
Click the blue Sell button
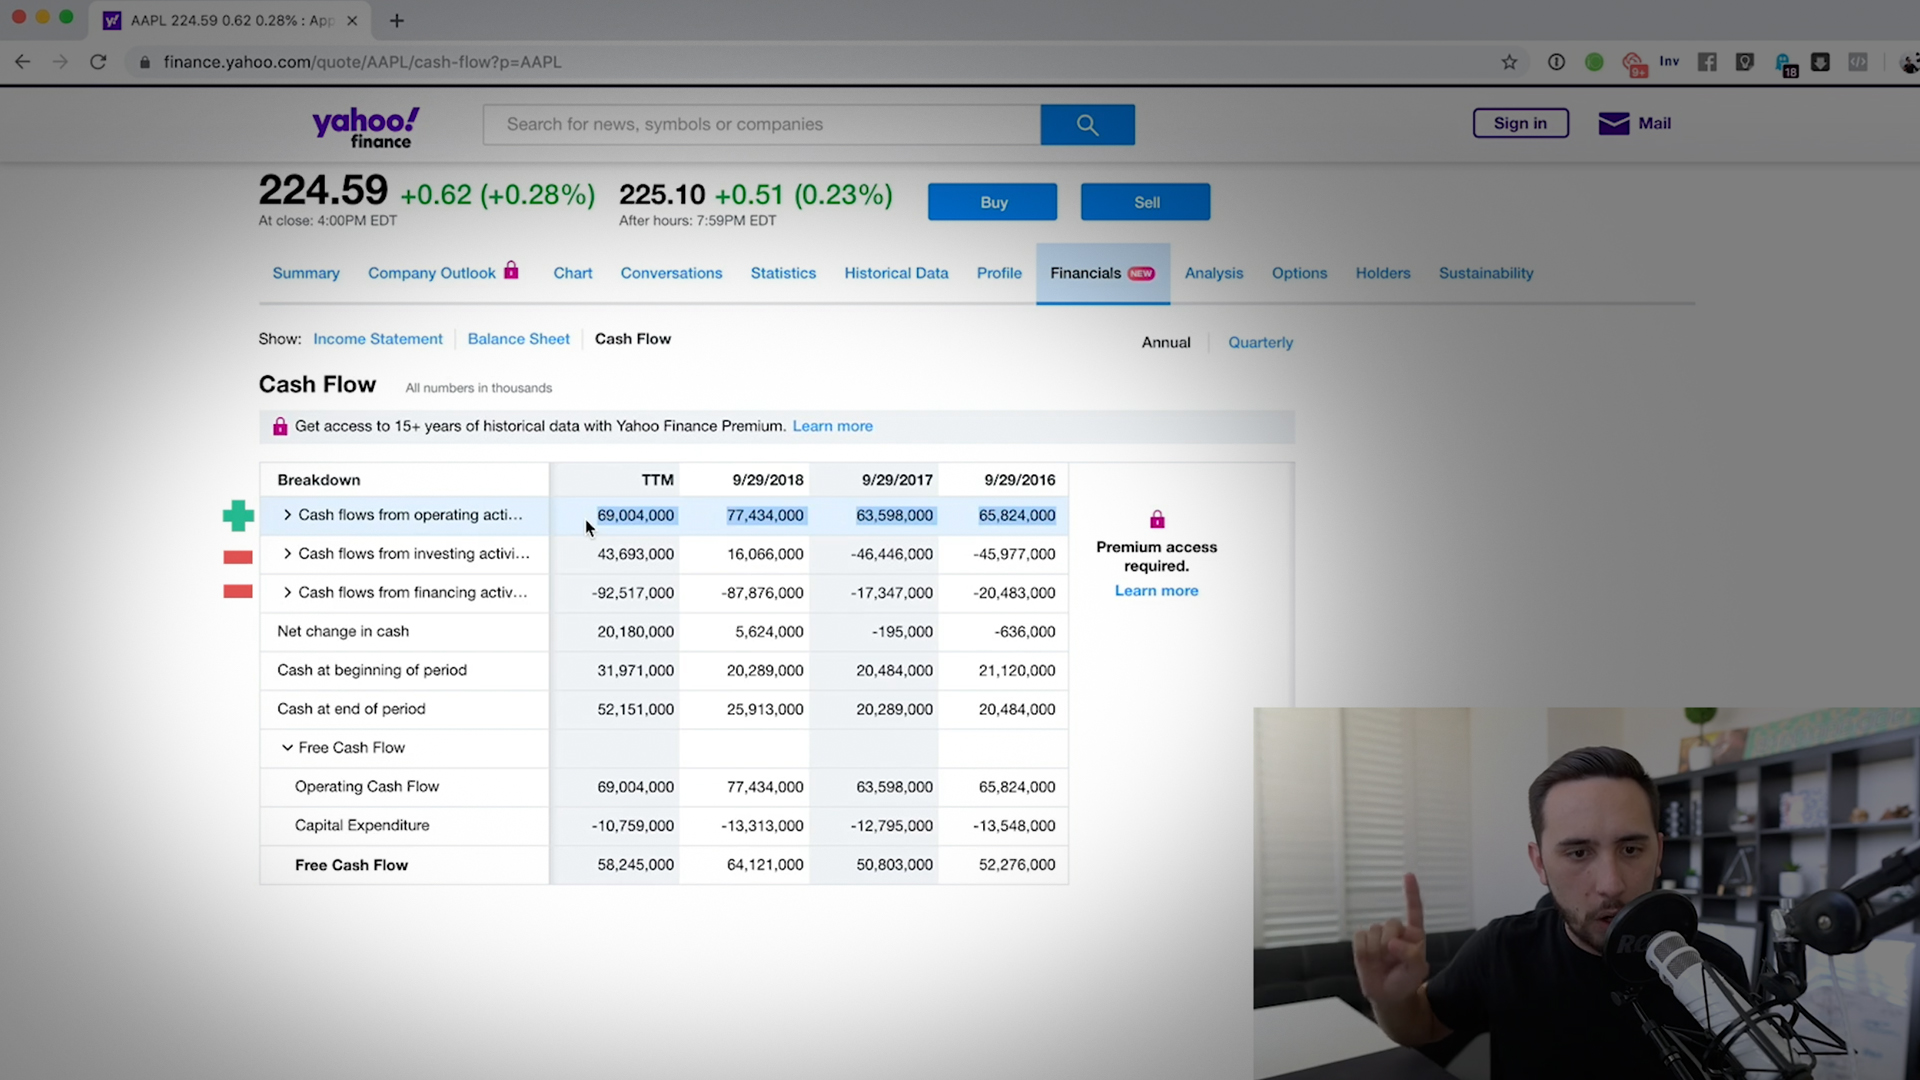(1145, 202)
